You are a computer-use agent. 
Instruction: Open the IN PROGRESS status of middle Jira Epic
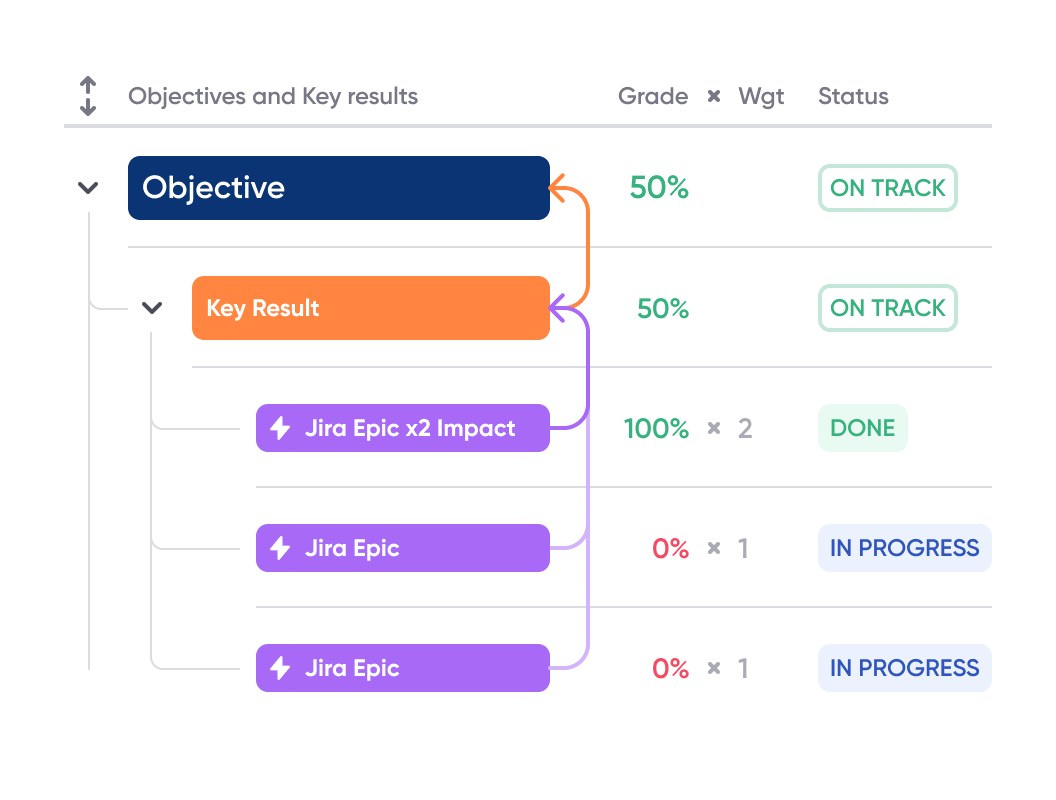point(904,548)
